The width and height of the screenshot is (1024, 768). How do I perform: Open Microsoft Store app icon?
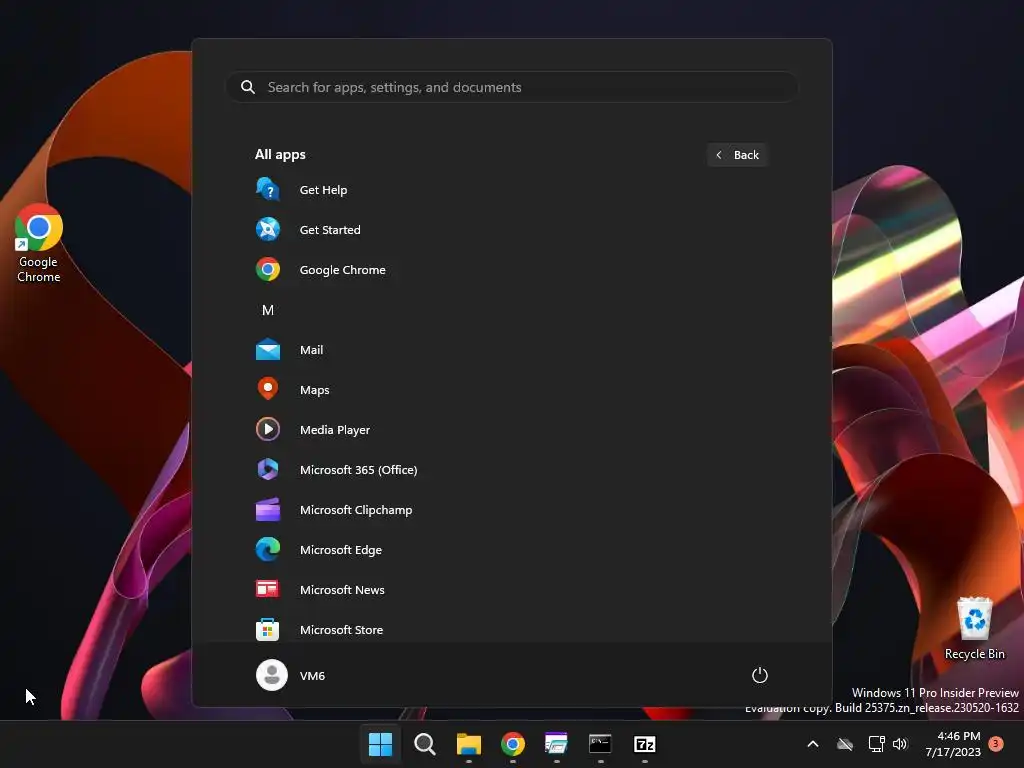point(268,630)
